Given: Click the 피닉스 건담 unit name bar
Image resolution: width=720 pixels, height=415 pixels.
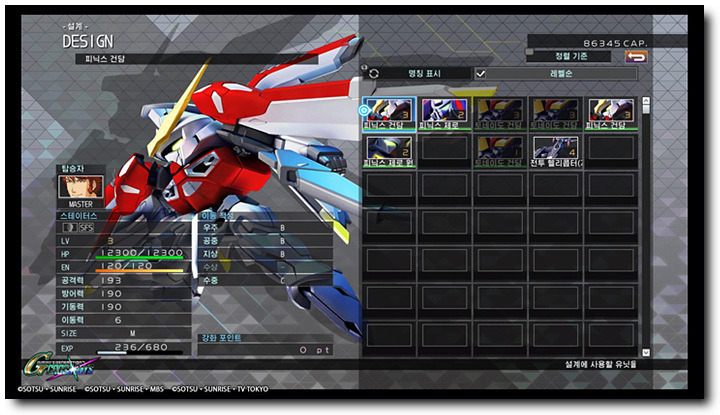Looking at the screenshot, I should 197,59.
